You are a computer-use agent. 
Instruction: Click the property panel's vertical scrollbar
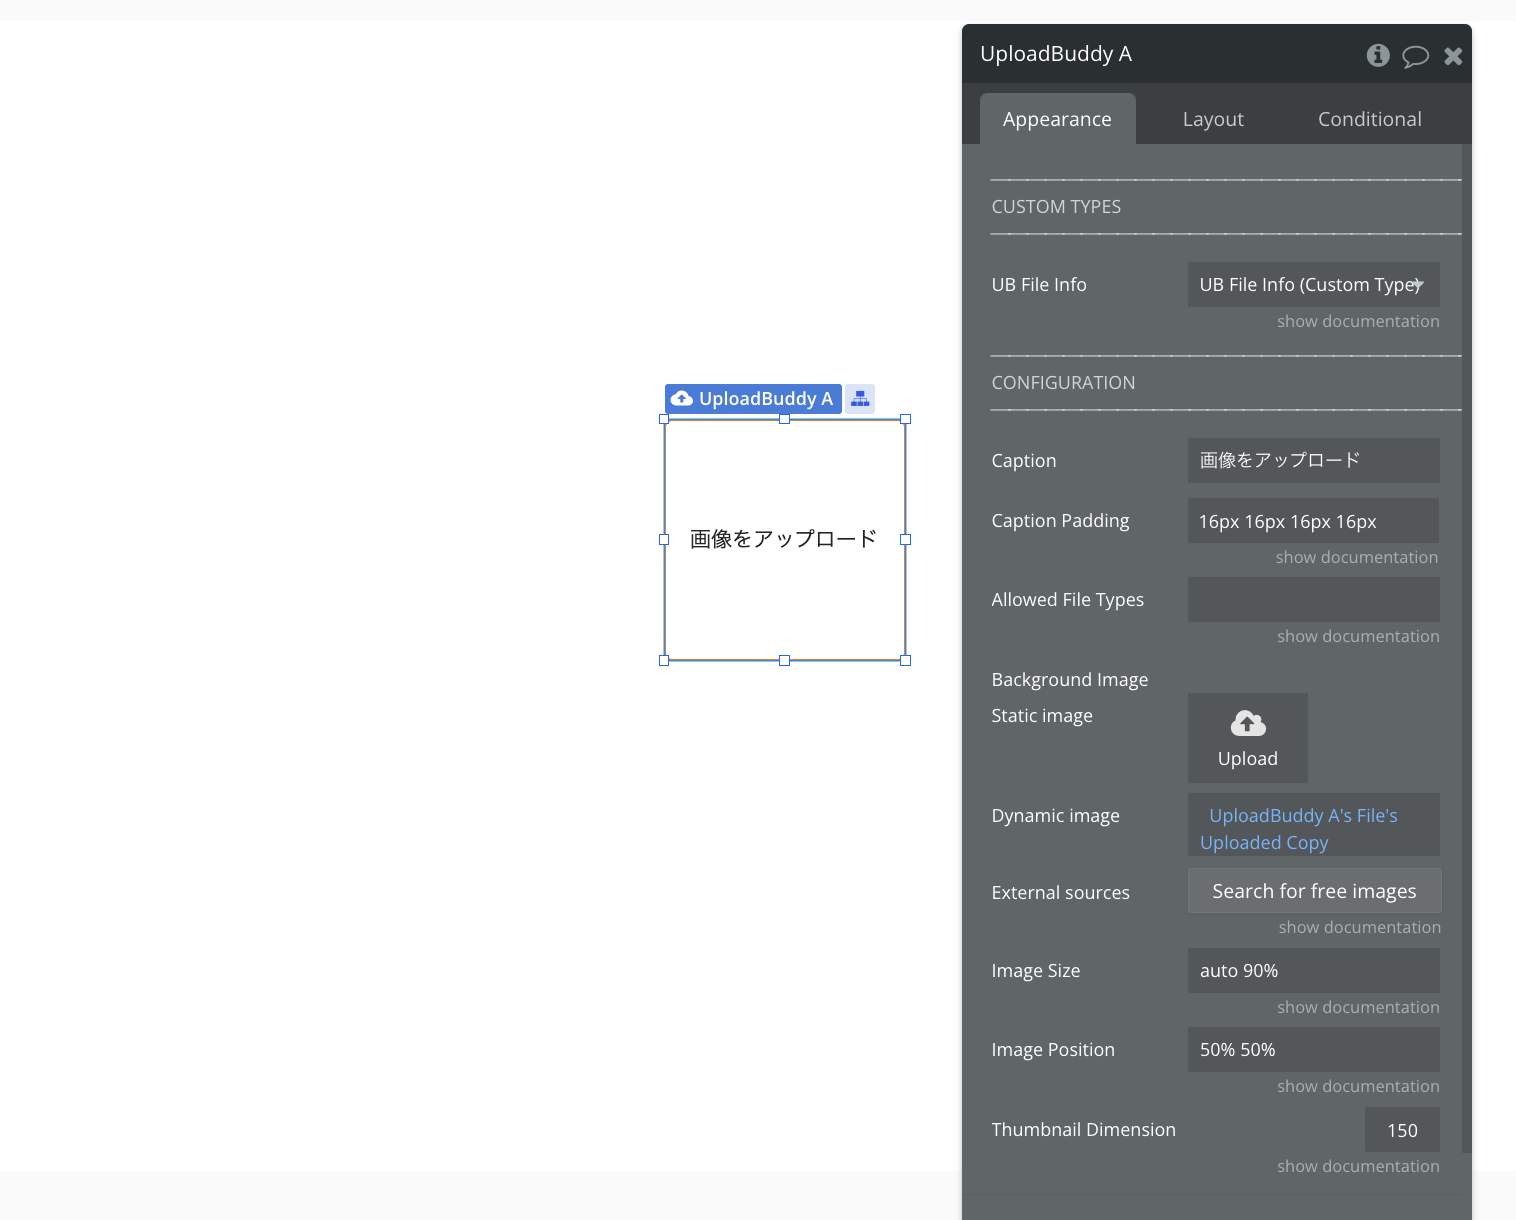click(1466, 648)
